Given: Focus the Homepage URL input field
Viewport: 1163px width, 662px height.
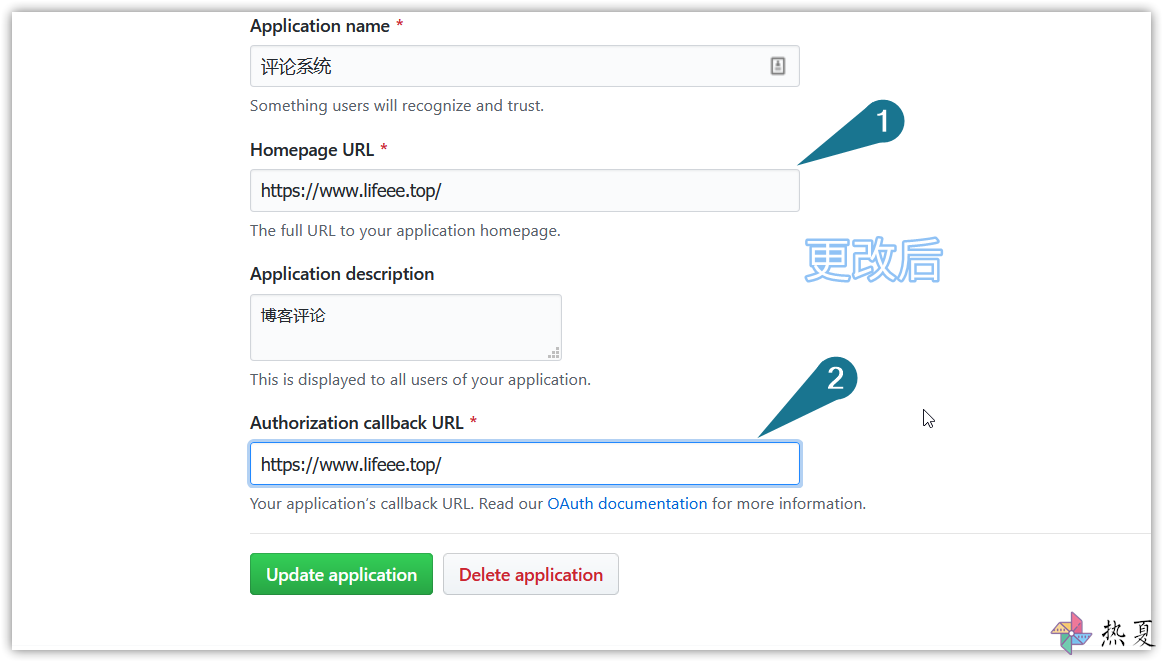Looking at the screenshot, I should (x=524, y=191).
